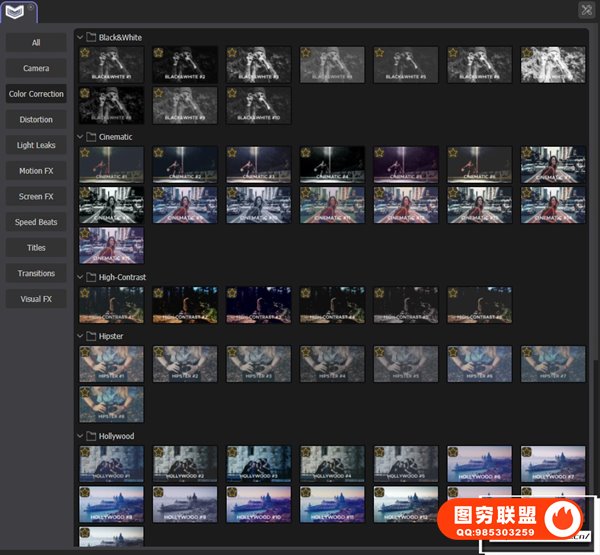Click the favorite star on Black&White #1
Image resolution: width=600 pixels, height=555 pixels.
click(85, 53)
